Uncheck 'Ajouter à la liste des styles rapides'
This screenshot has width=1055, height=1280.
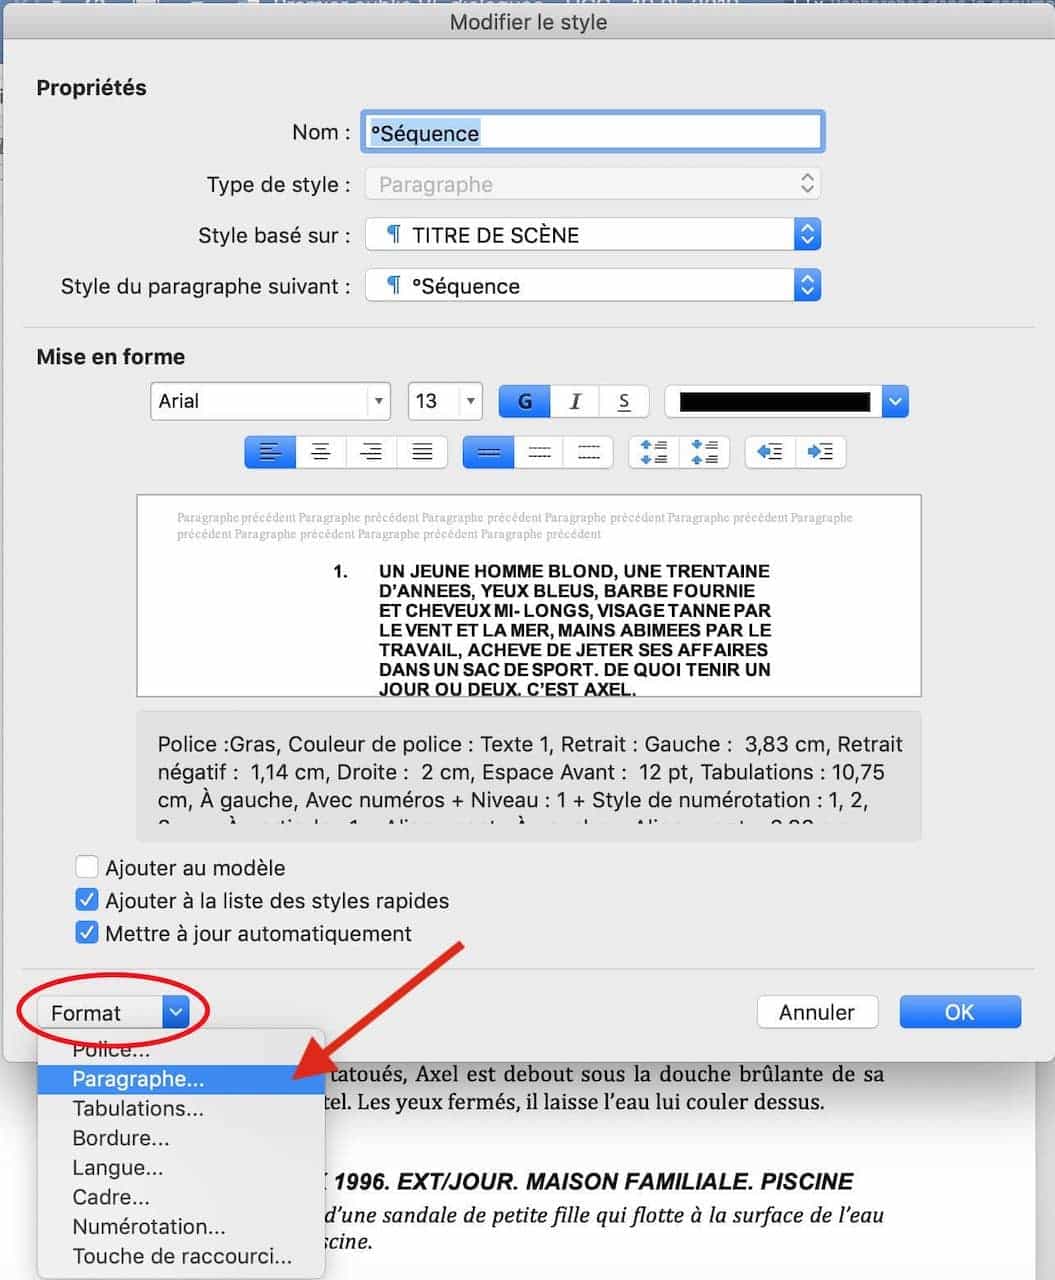pos(88,900)
